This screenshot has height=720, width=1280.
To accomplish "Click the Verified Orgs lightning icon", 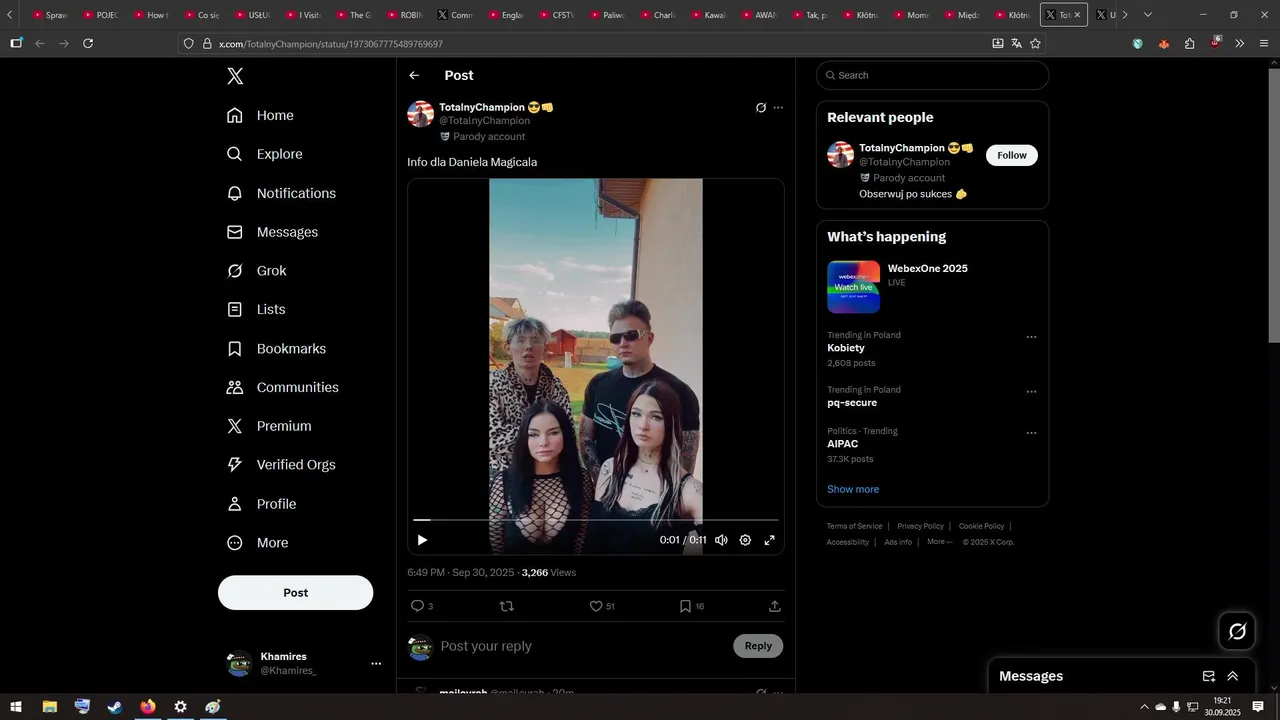I will [235, 465].
